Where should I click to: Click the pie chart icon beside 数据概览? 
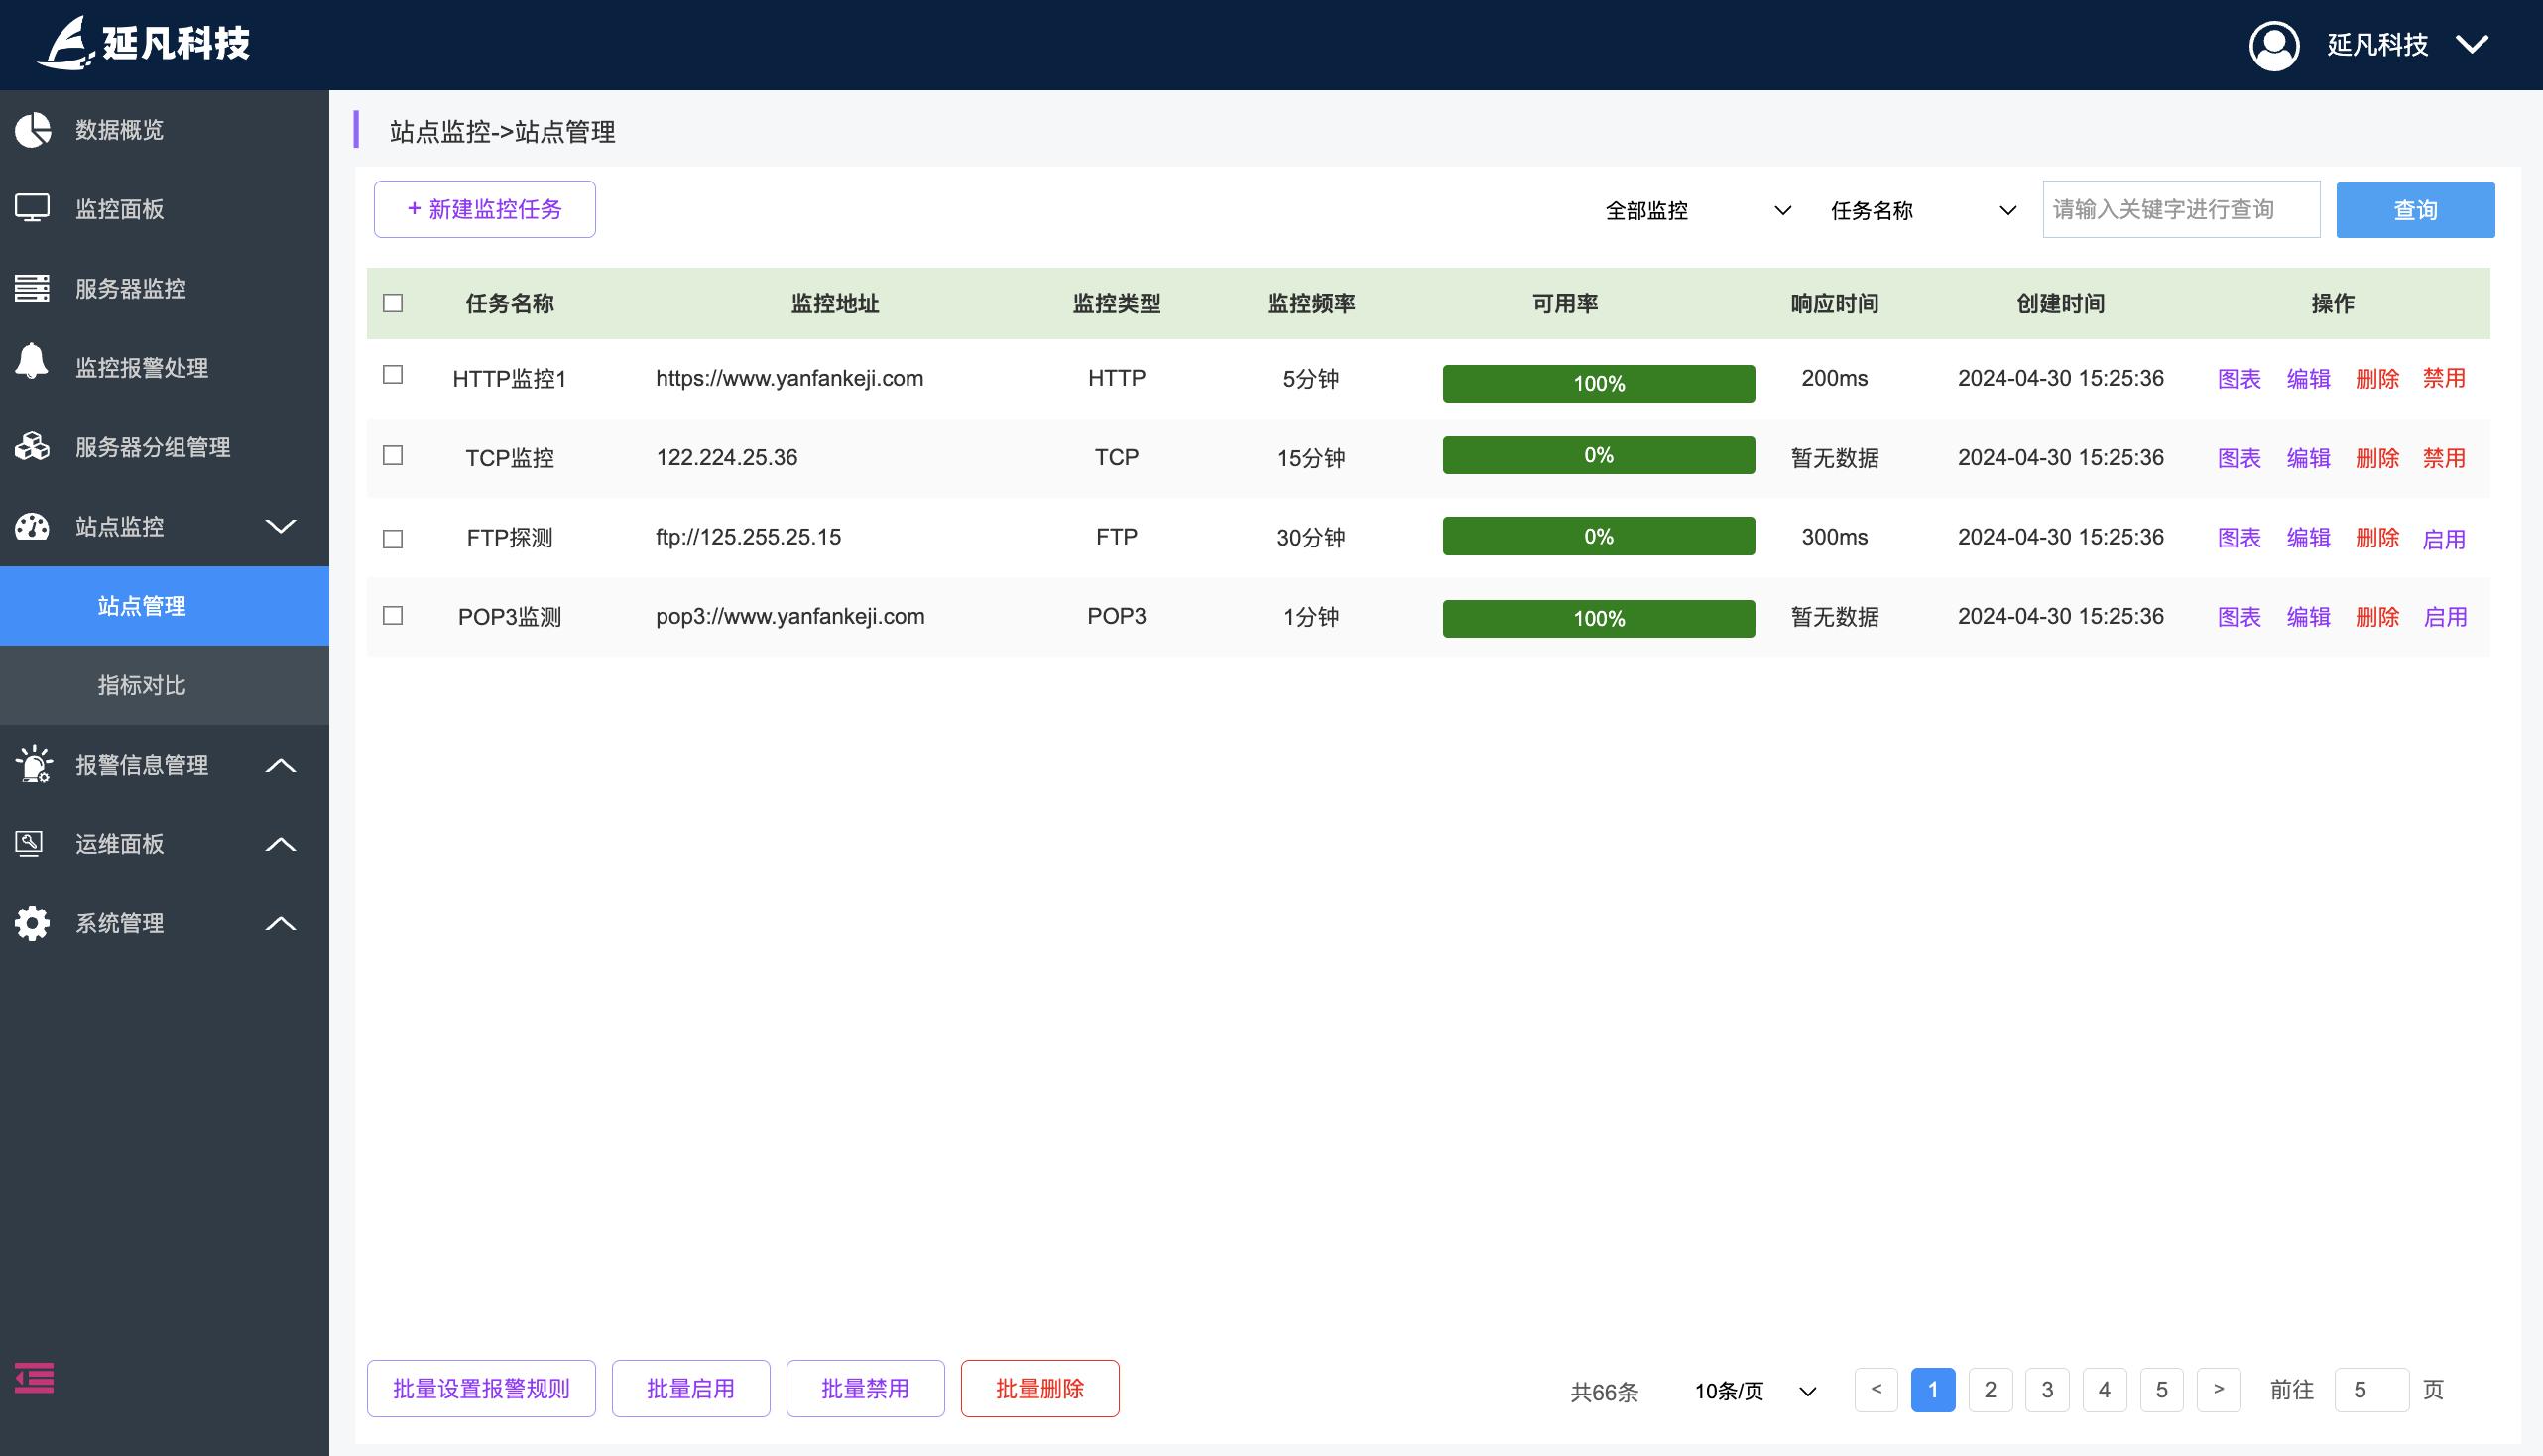(x=32, y=130)
